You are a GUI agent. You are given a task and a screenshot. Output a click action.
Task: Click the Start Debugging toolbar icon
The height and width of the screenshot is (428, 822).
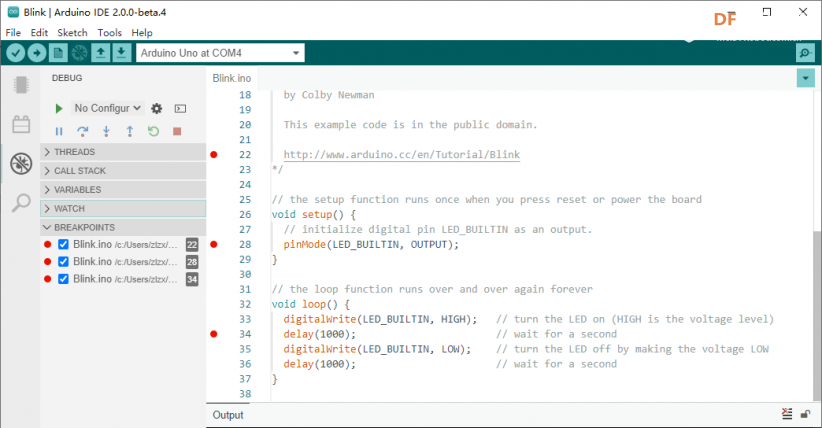coord(80,53)
